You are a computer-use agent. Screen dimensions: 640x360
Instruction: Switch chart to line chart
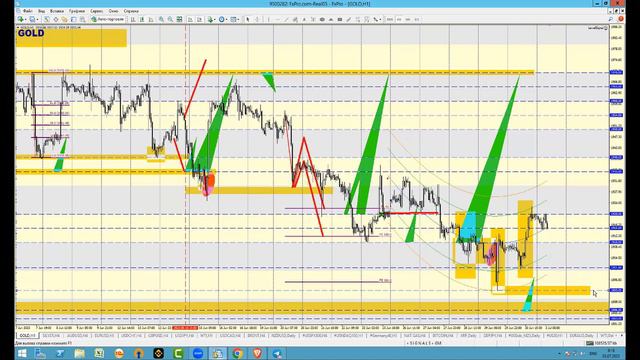(x=151, y=19)
